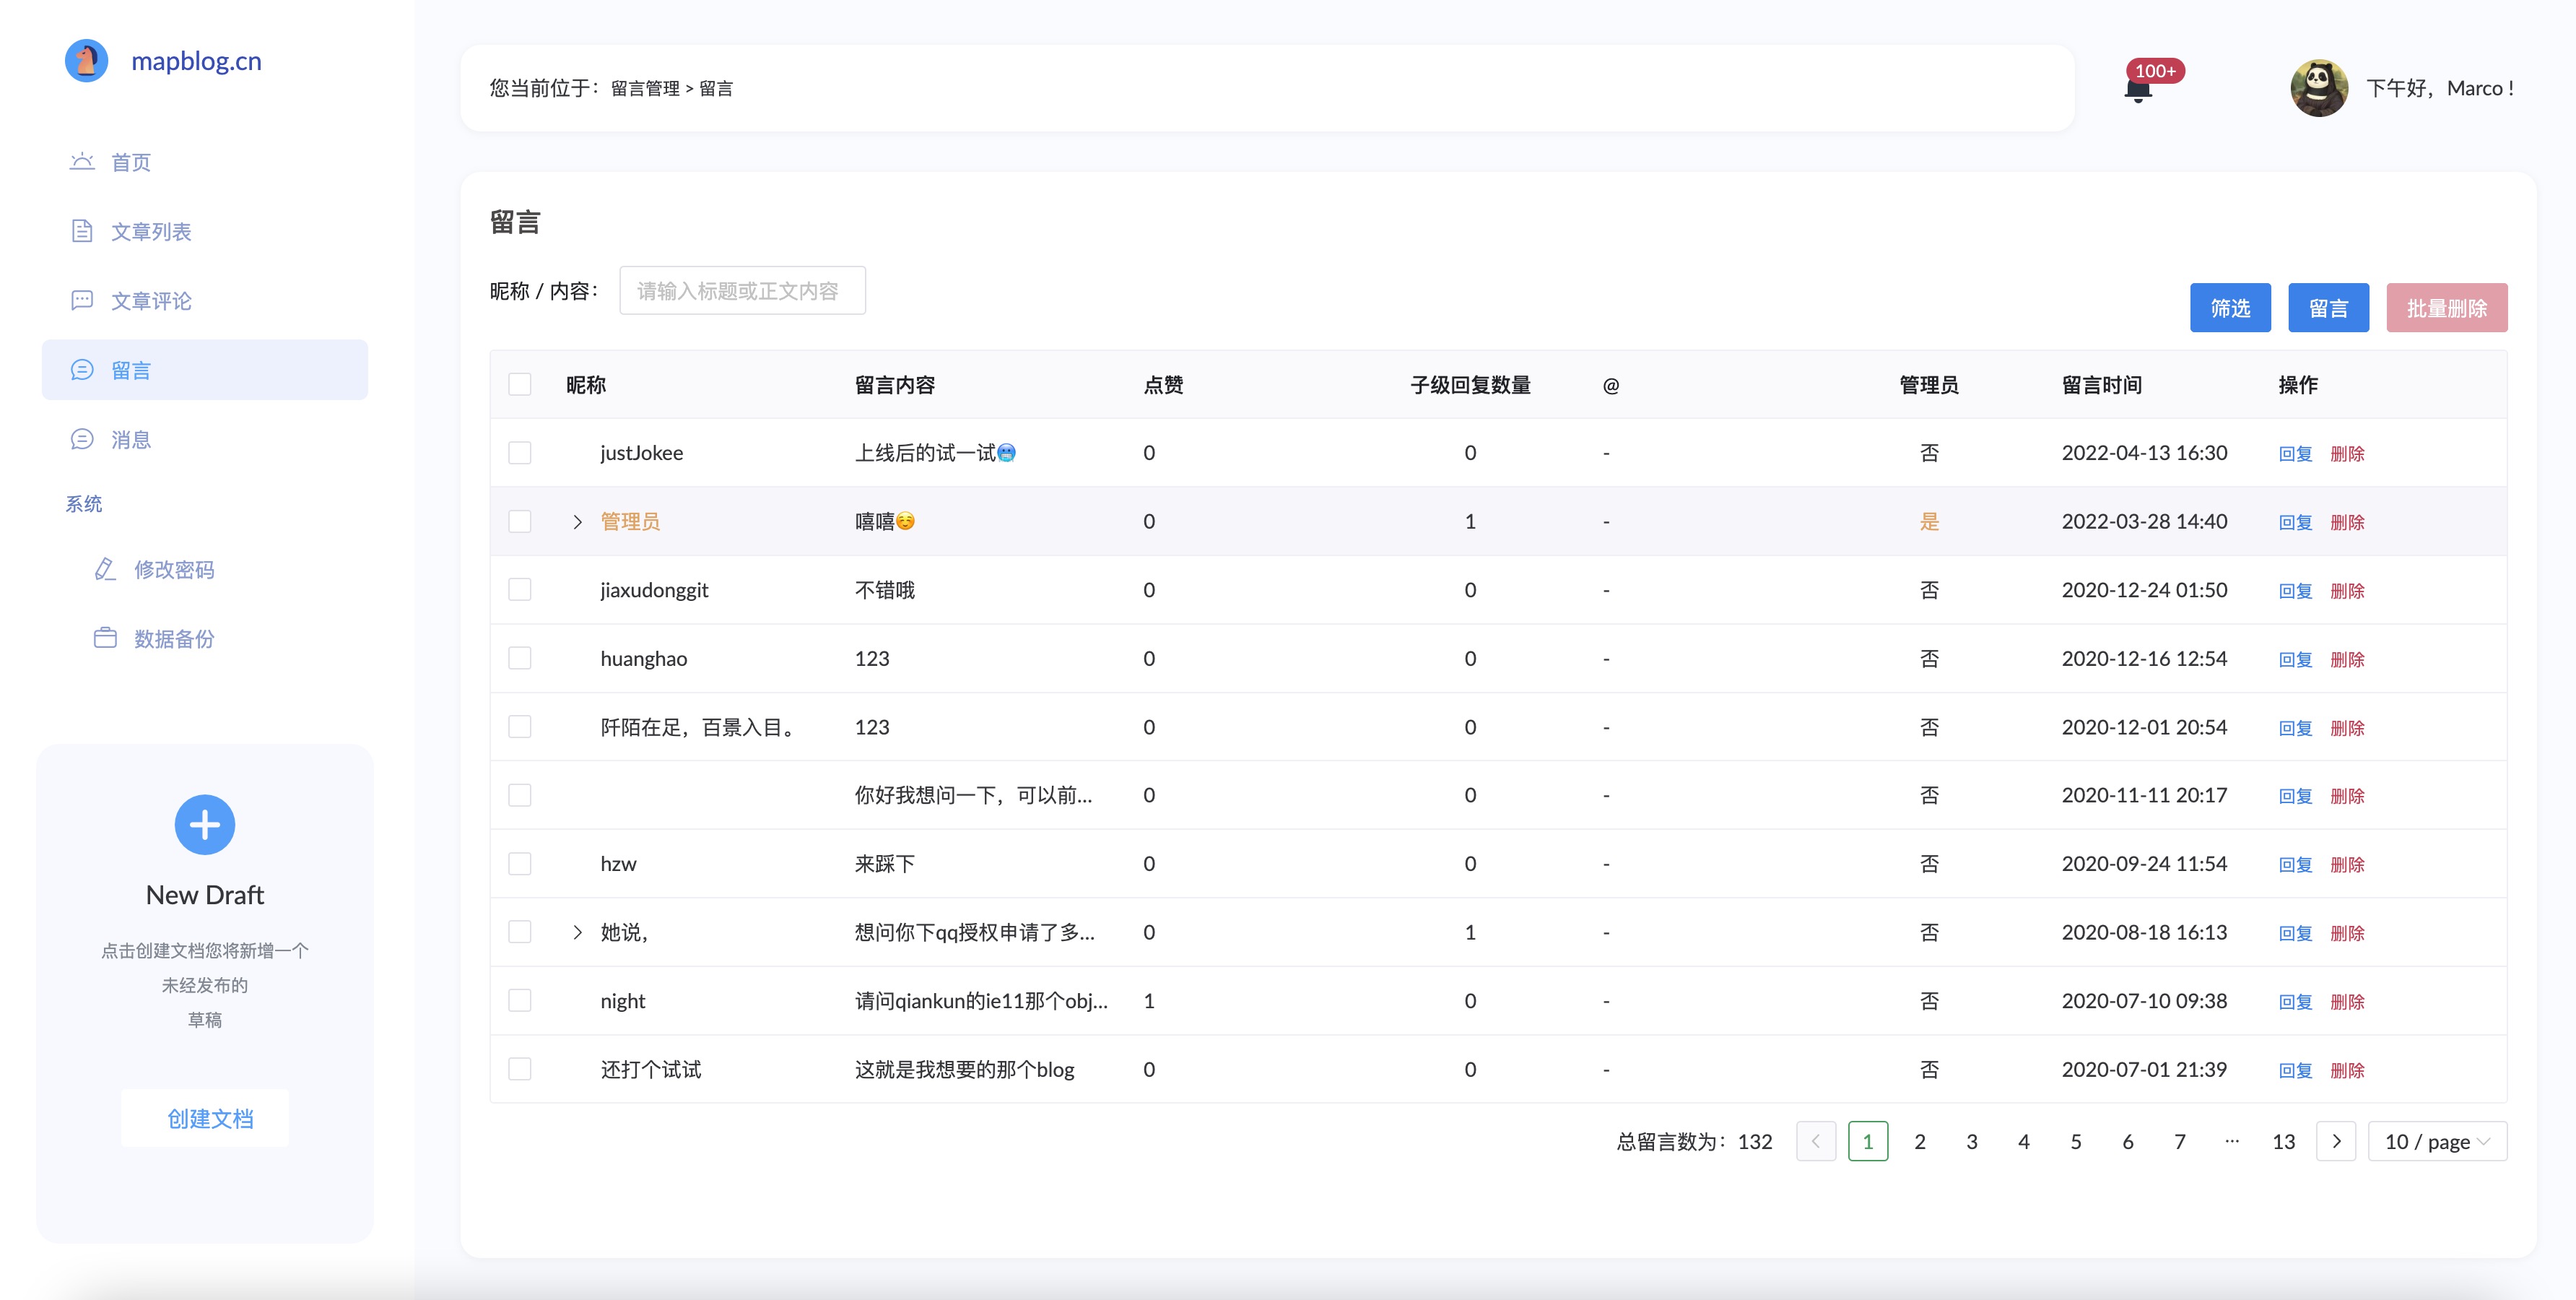The image size is (2576, 1300).
Task: Click comment text 这就是我想要的那个blog
Action: tap(964, 1069)
